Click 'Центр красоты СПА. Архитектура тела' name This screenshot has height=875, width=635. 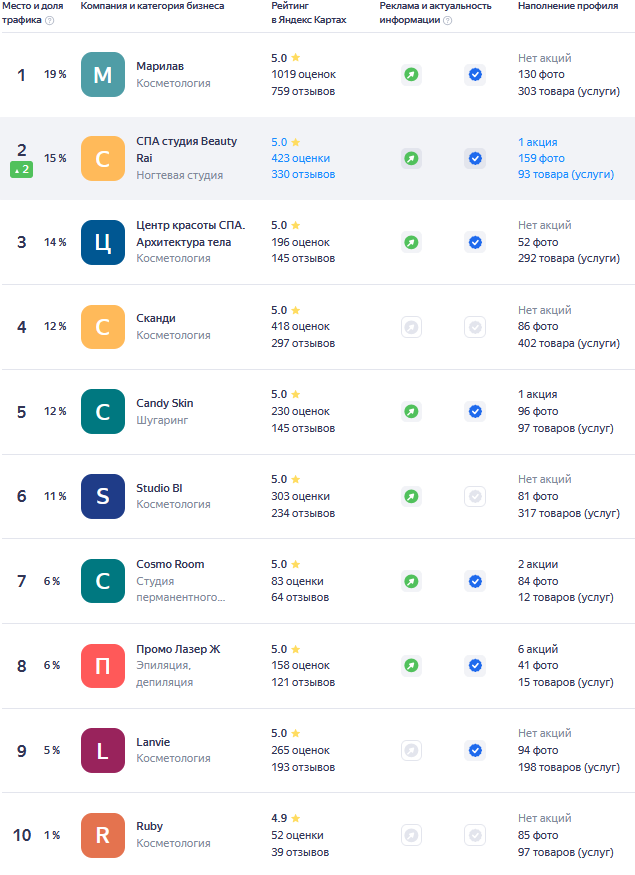click(x=191, y=234)
